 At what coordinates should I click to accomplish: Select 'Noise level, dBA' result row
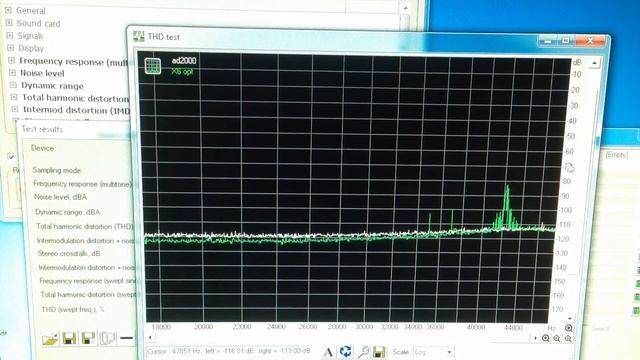[60, 197]
